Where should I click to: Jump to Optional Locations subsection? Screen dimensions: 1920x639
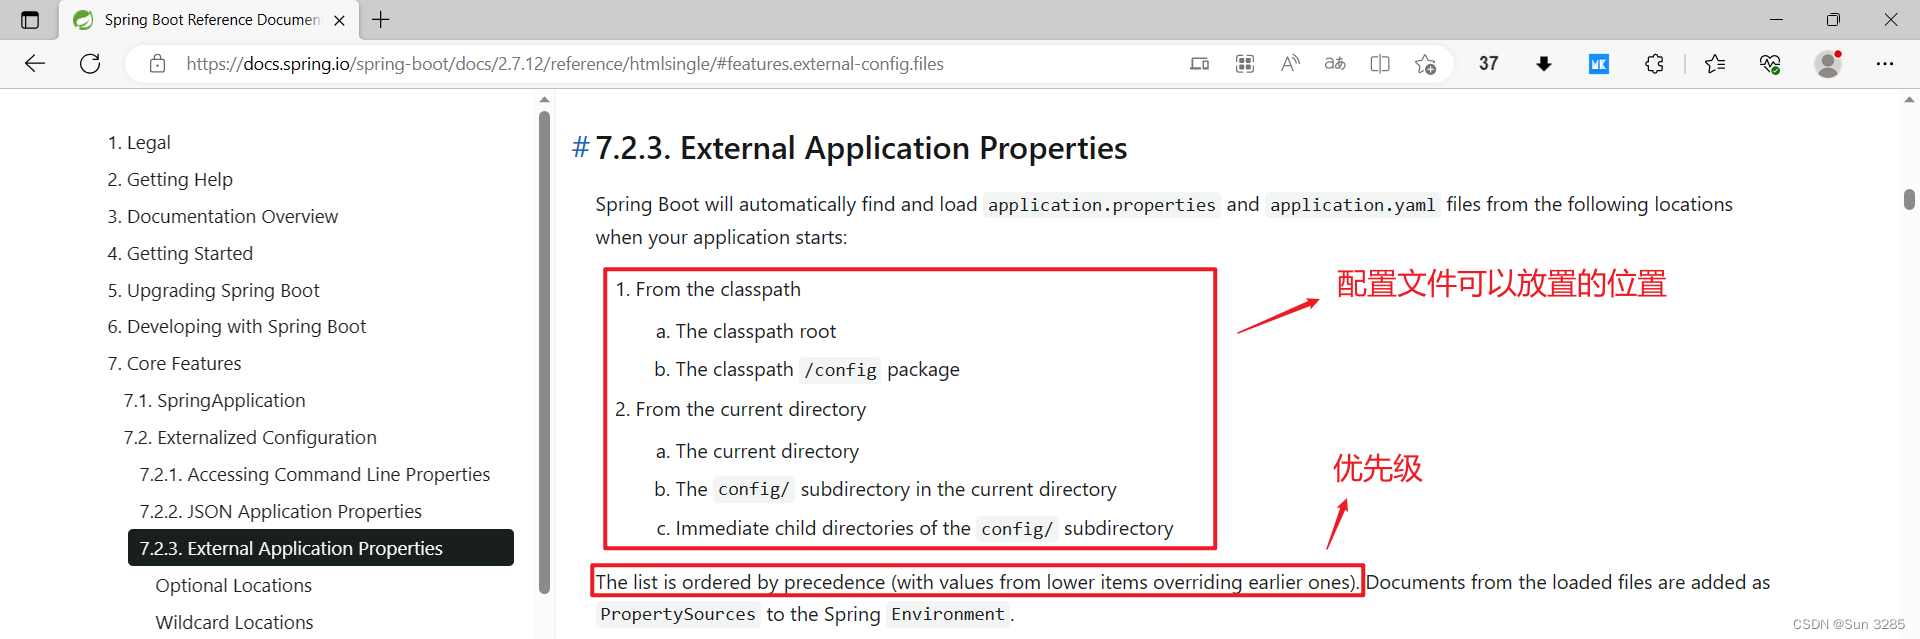pyautogui.click(x=234, y=586)
